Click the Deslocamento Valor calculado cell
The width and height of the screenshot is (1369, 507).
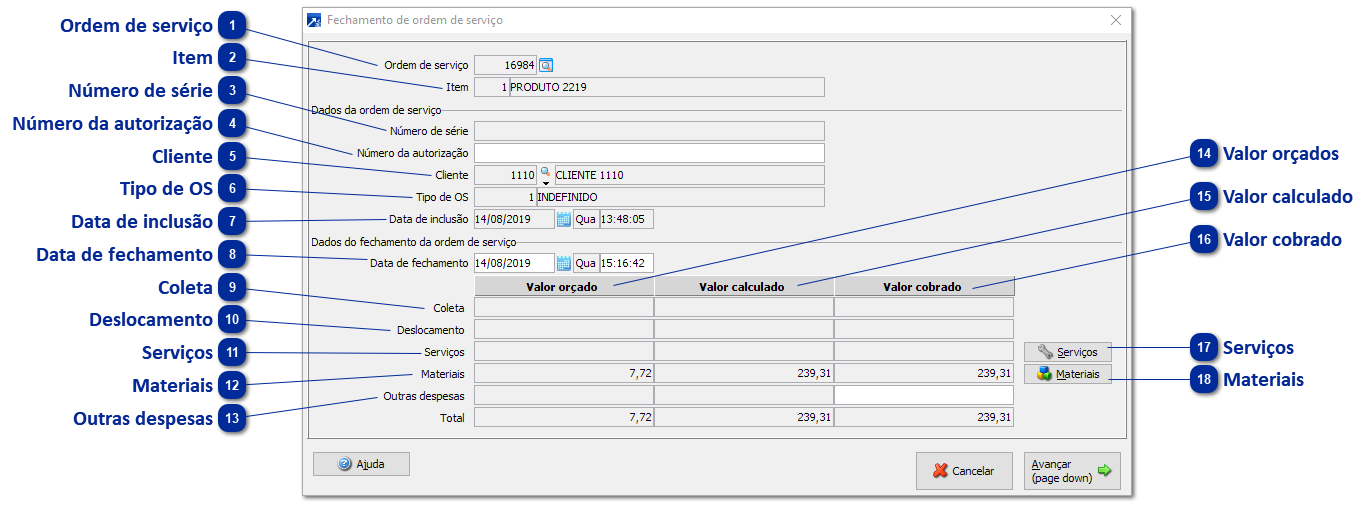click(744, 330)
